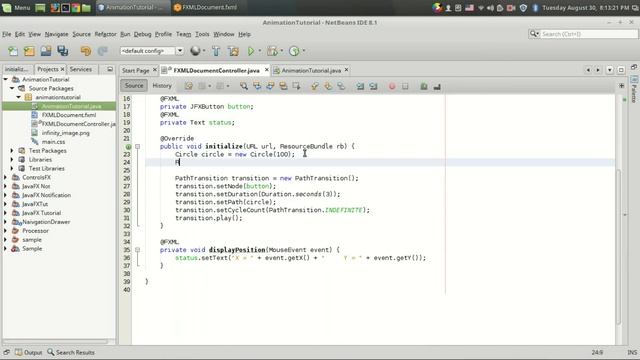640x360 pixels.
Task: Click the Find Selection magnifier icon in editor
Action: coord(244,86)
